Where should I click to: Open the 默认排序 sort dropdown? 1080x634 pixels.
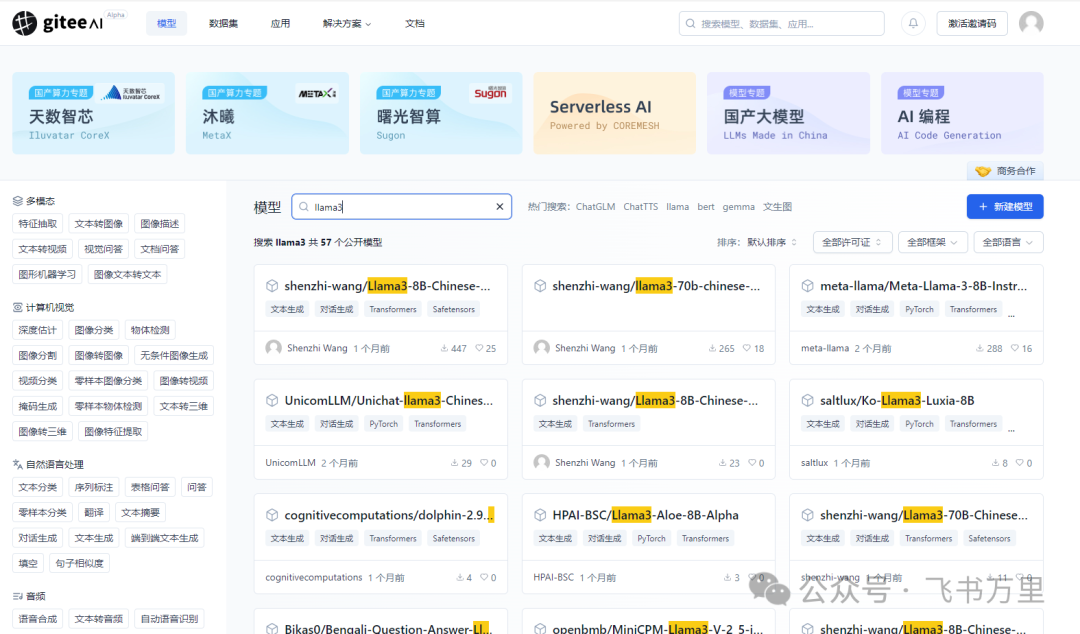click(771, 243)
